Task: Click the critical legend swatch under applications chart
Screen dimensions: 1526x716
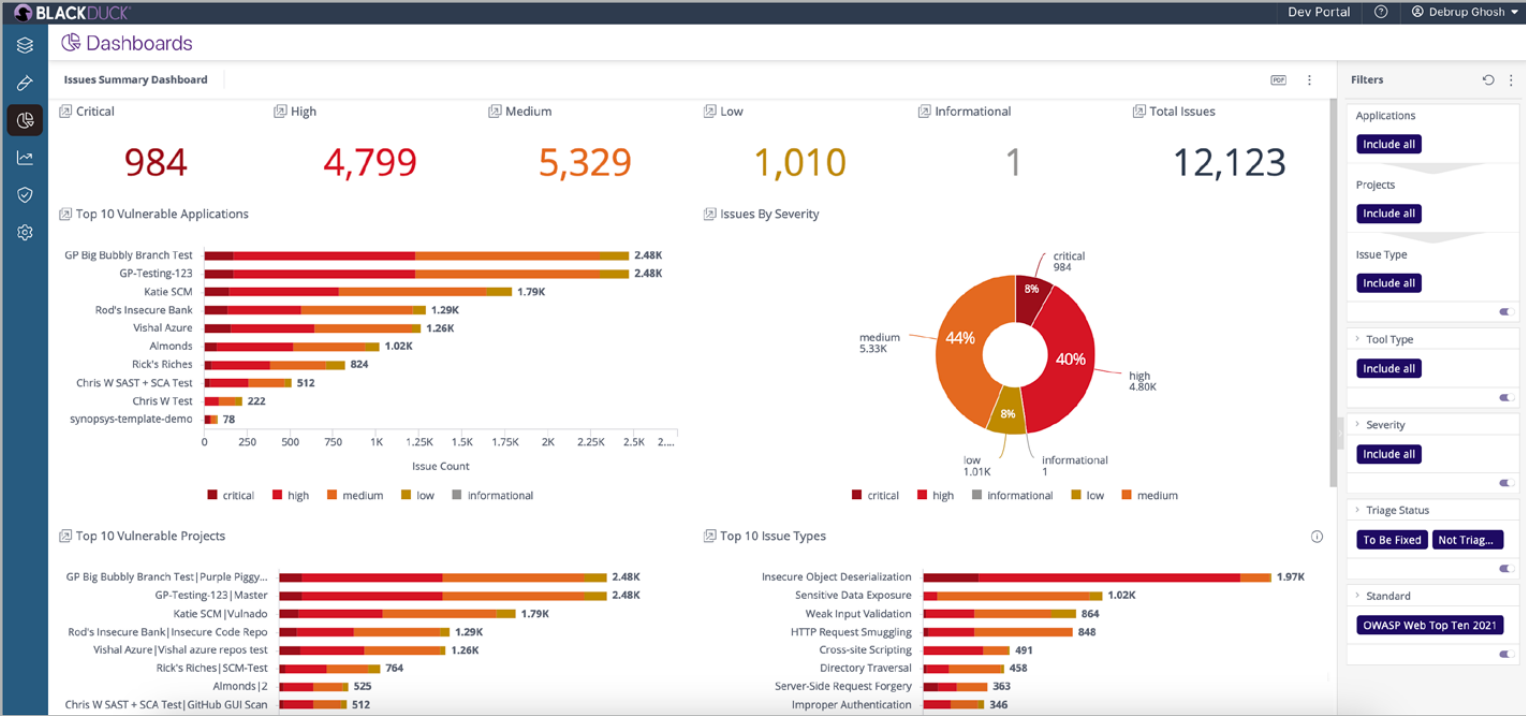Action: pyautogui.click(x=212, y=495)
